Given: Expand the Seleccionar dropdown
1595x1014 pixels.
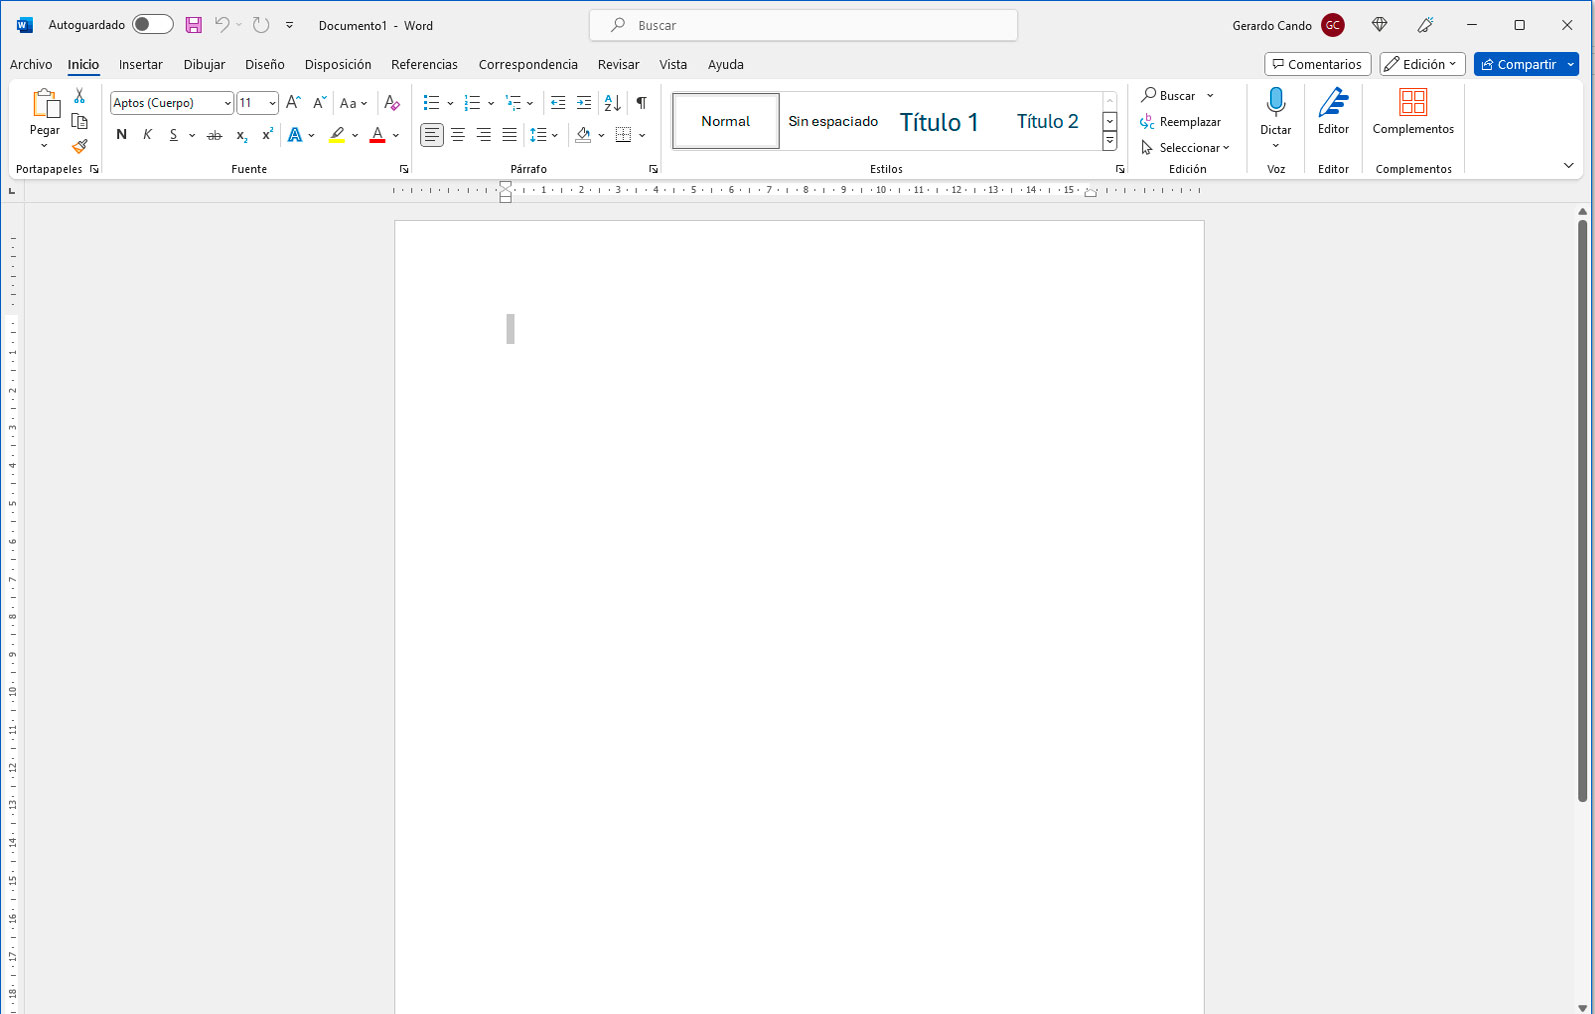Looking at the screenshot, I should 1185,148.
